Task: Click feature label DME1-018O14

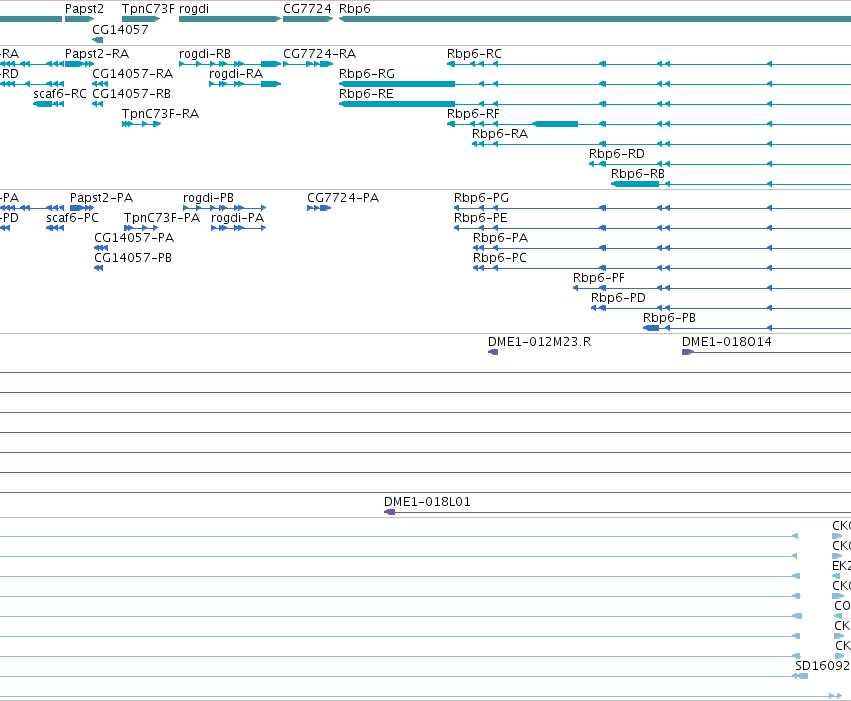Action: [x=727, y=341]
